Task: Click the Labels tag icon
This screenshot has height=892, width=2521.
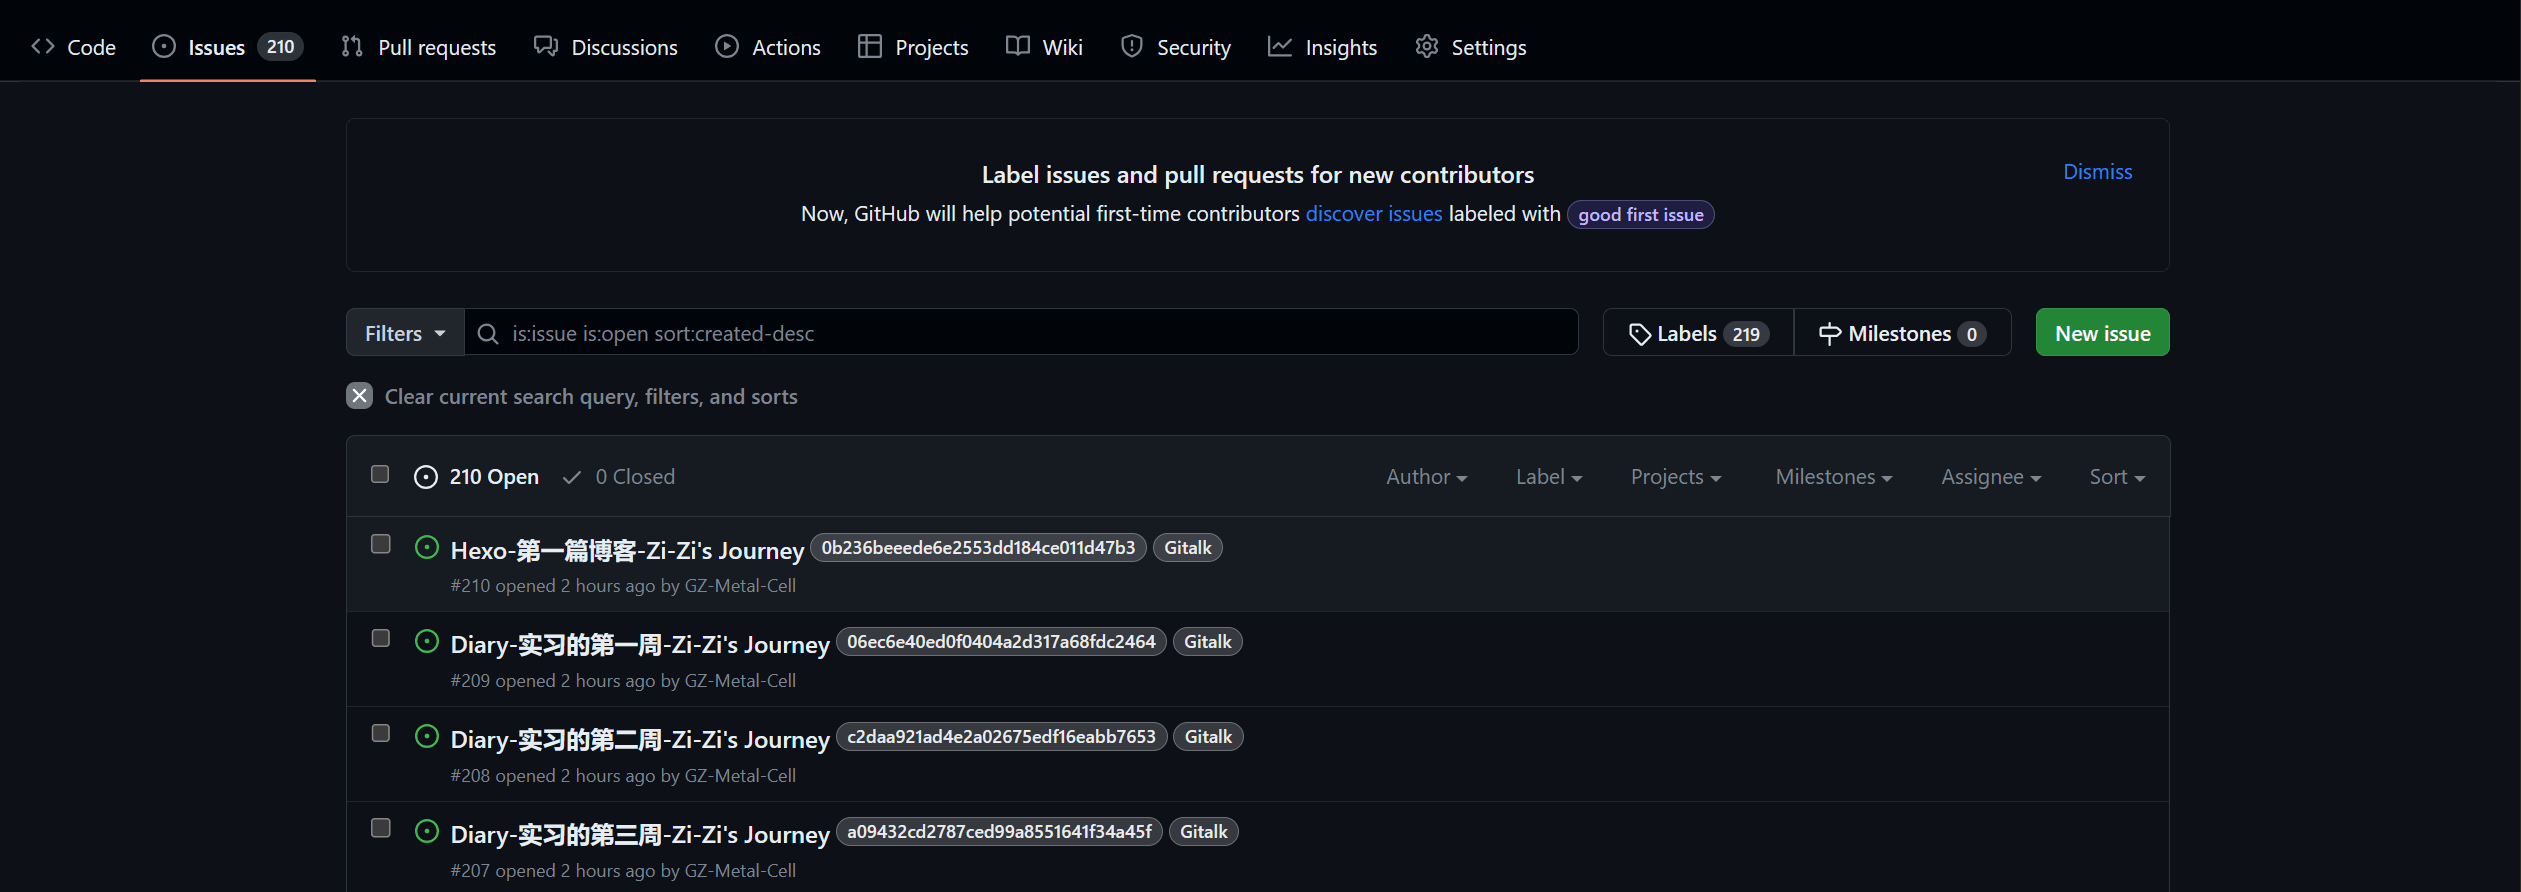Action: (1640, 334)
